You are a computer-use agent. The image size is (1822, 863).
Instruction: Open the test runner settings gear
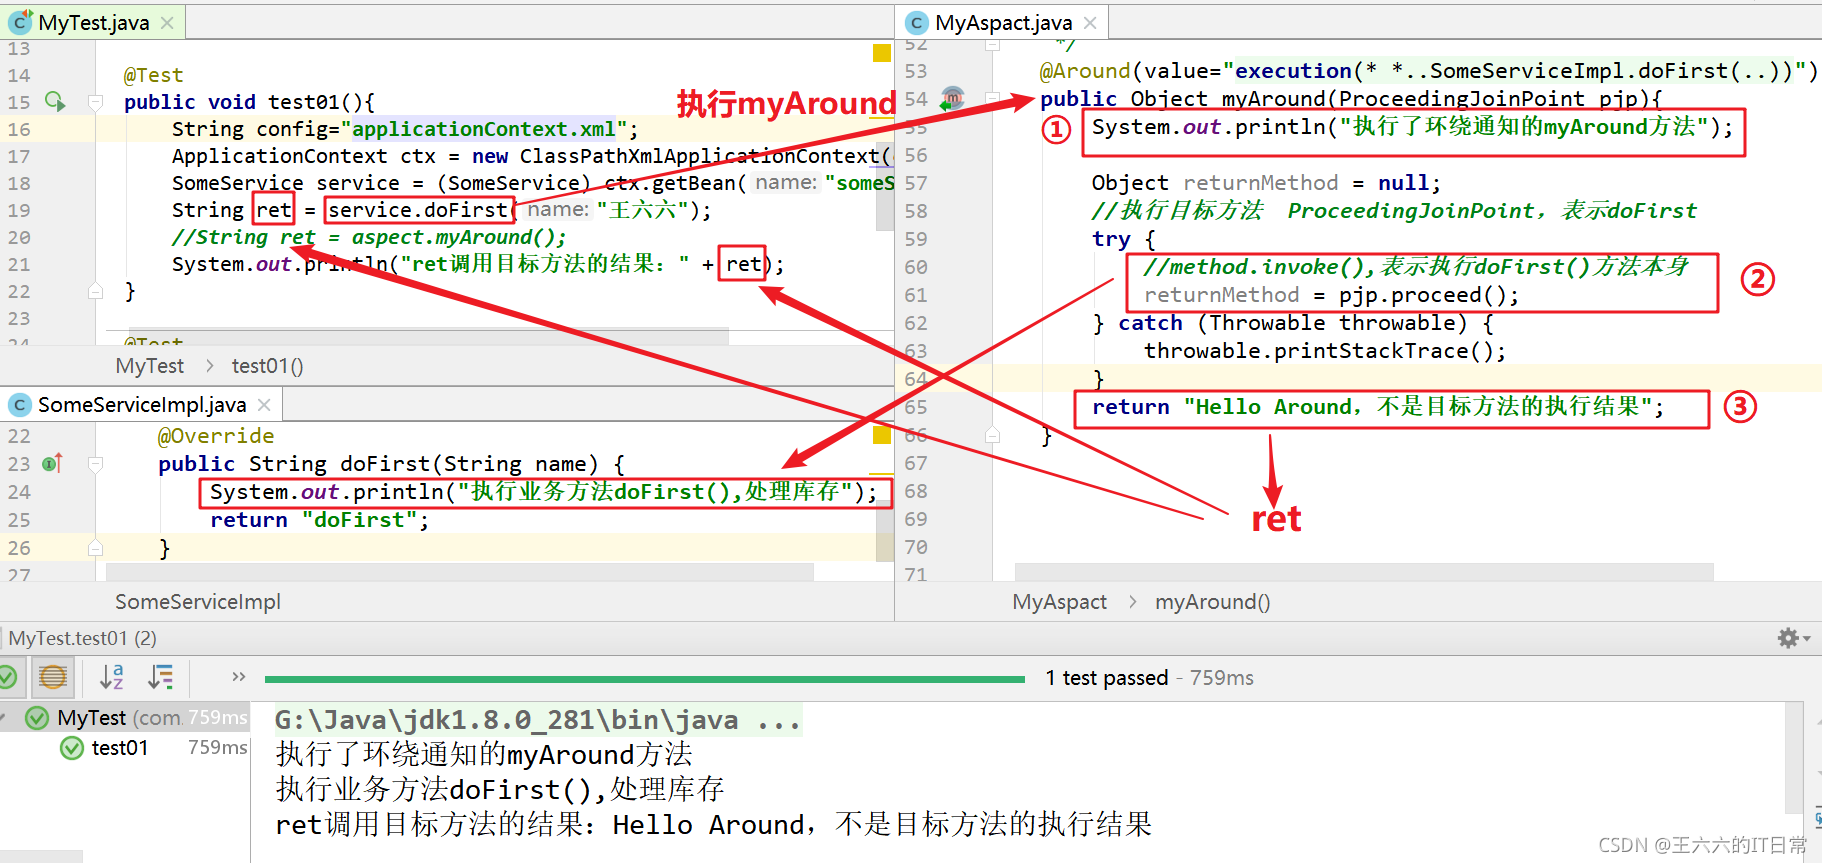(1793, 638)
